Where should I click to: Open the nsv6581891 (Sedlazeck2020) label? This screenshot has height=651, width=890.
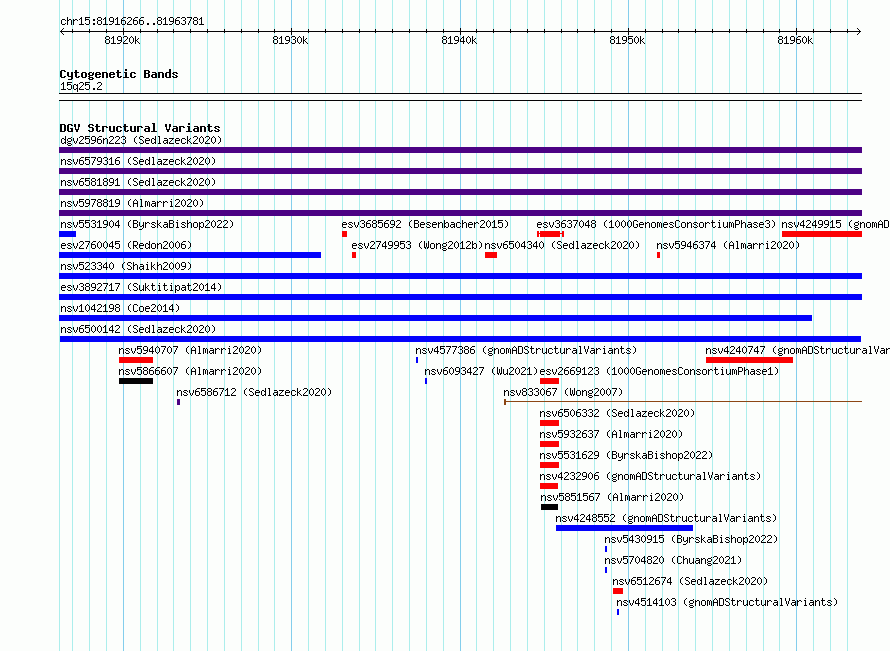click(x=138, y=182)
